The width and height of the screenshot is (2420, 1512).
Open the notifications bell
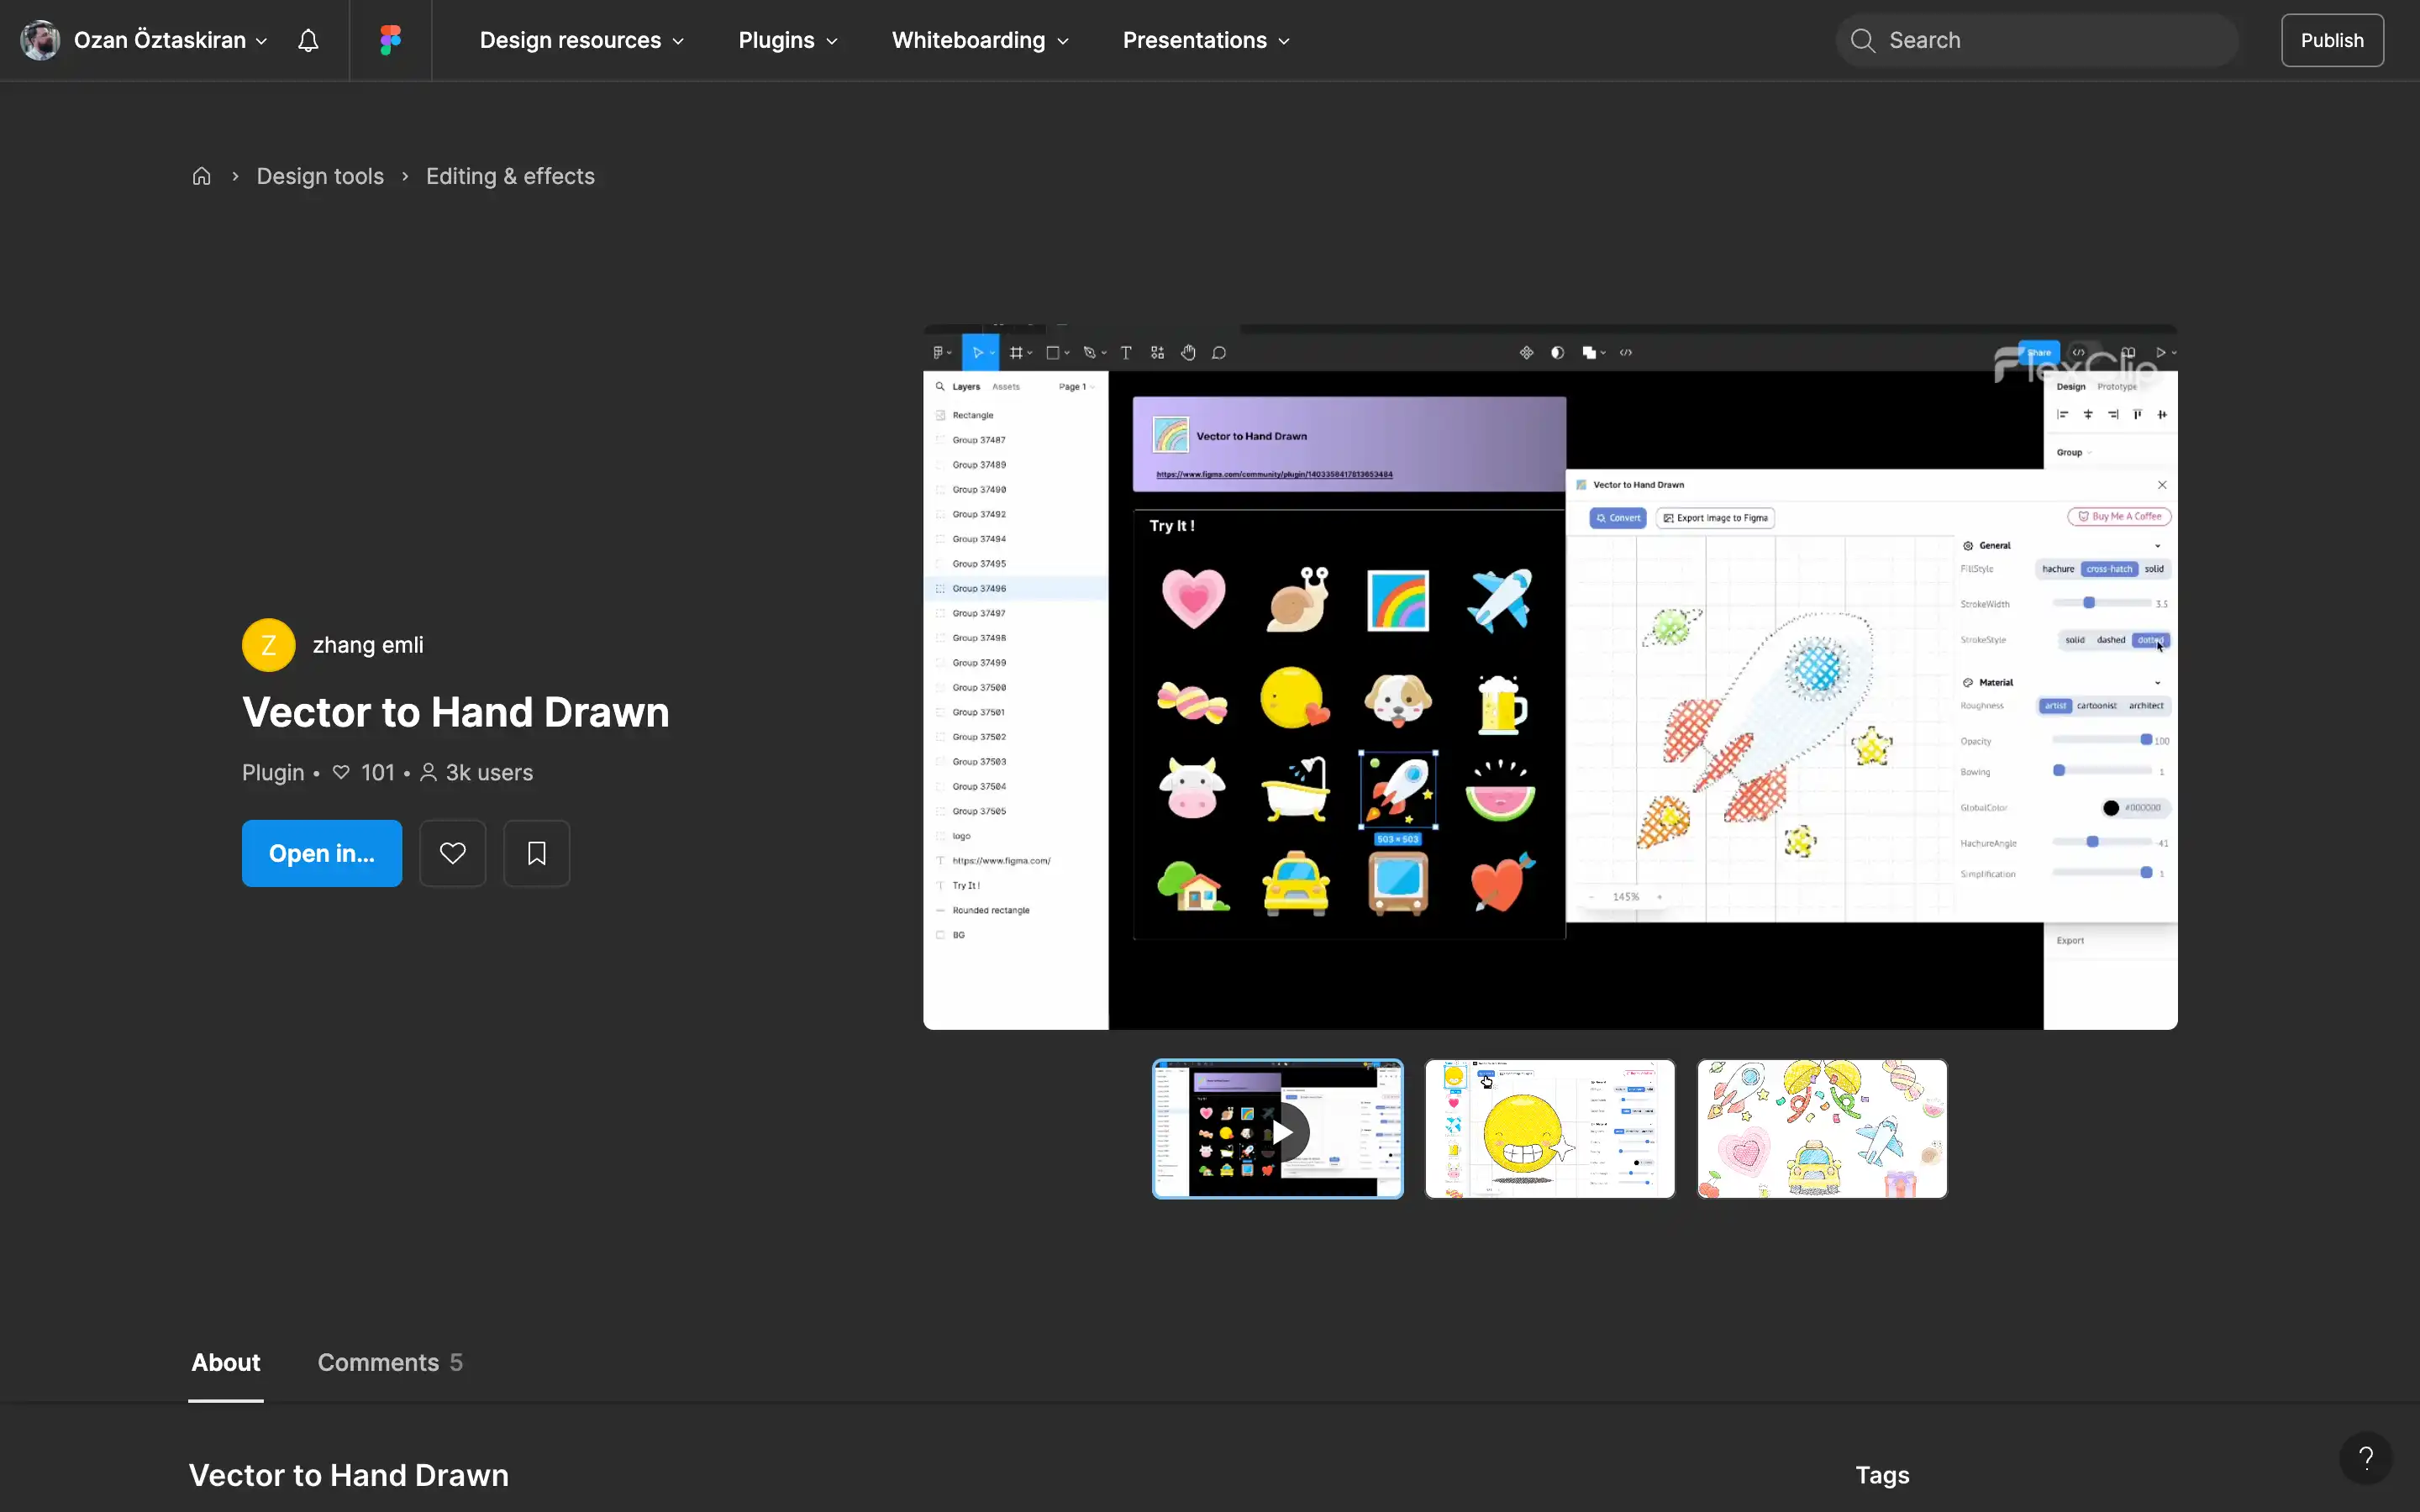click(308, 40)
